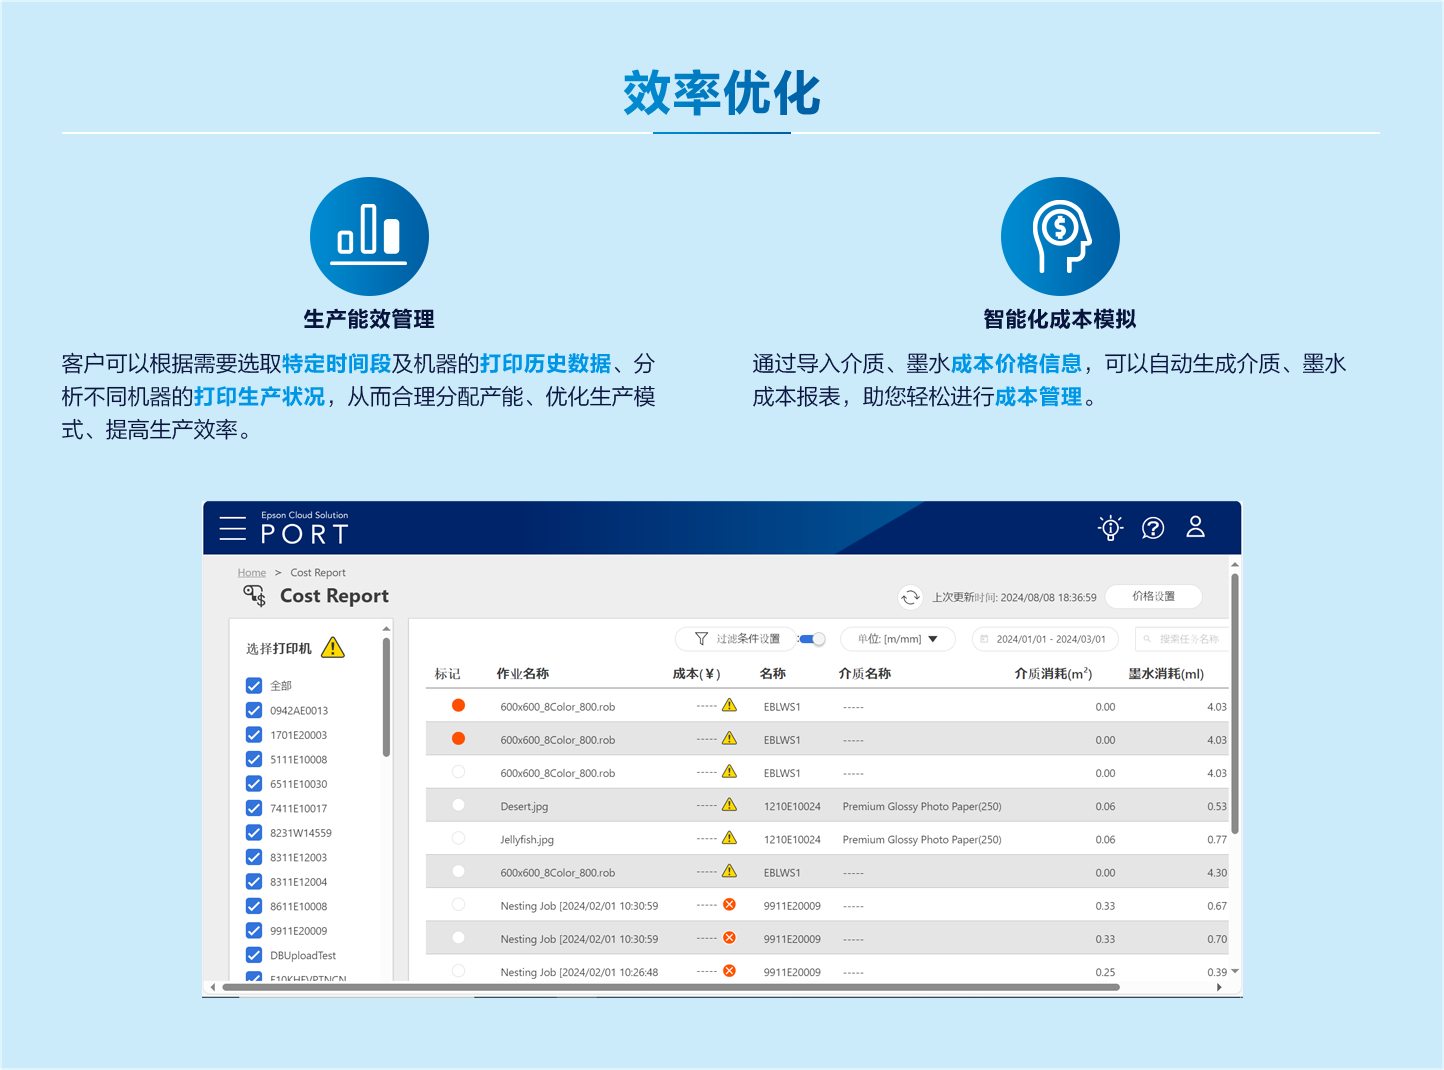Click the horizontal scrollbar right arrow

pyautogui.click(x=1218, y=987)
